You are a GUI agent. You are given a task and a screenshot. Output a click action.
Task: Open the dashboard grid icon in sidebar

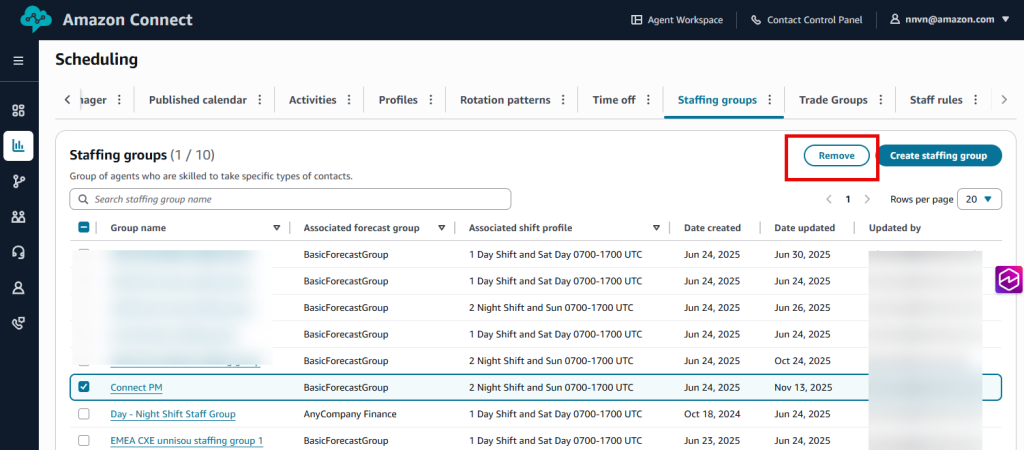click(x=18, y=110)
